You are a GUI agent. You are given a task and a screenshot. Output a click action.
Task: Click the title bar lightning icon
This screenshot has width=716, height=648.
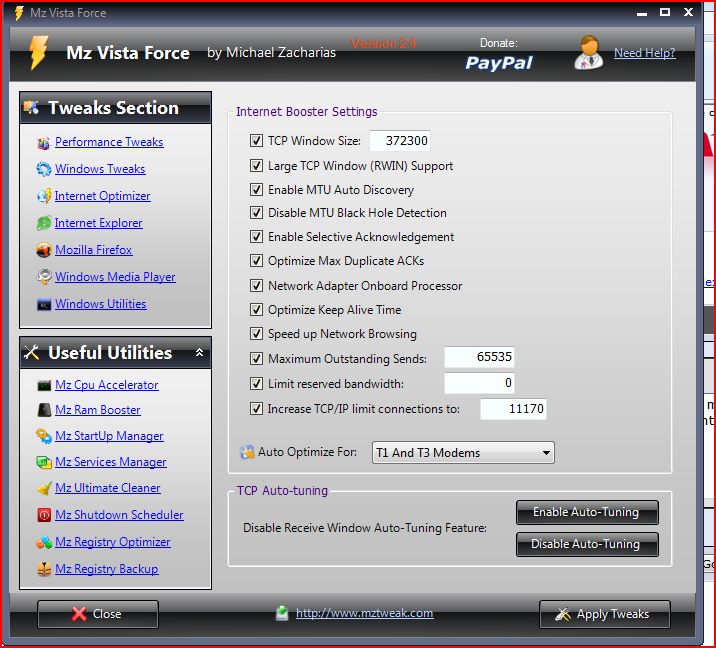(19, 13)
